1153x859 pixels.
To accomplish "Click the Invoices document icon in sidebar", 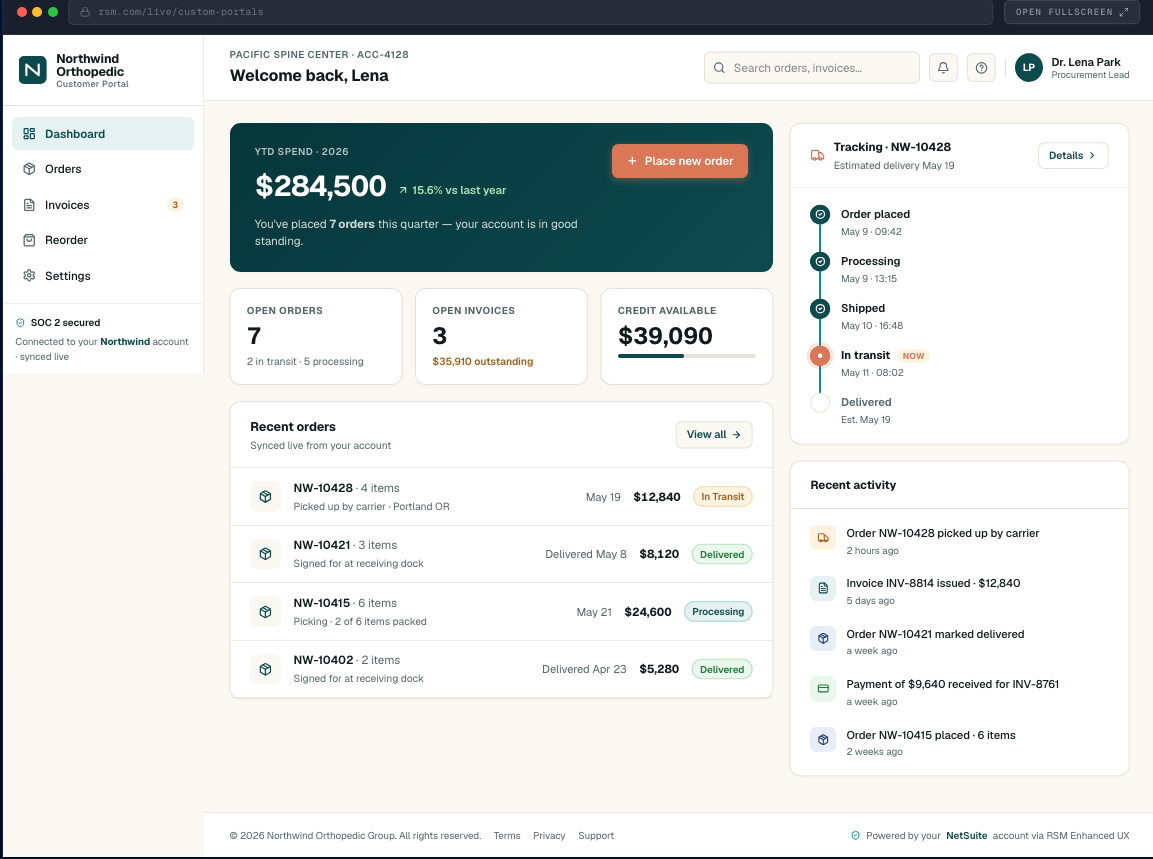I will 29,205.
